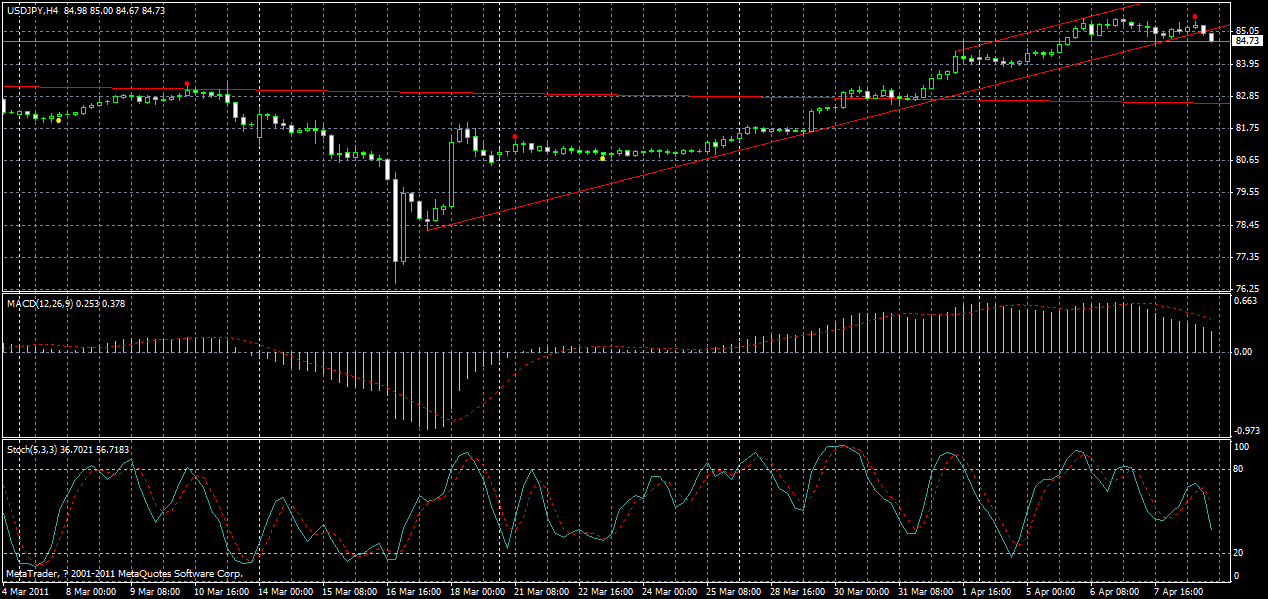
Task: Click the green doji candle below the 84.73 tag
Action: pos(1195,27)
